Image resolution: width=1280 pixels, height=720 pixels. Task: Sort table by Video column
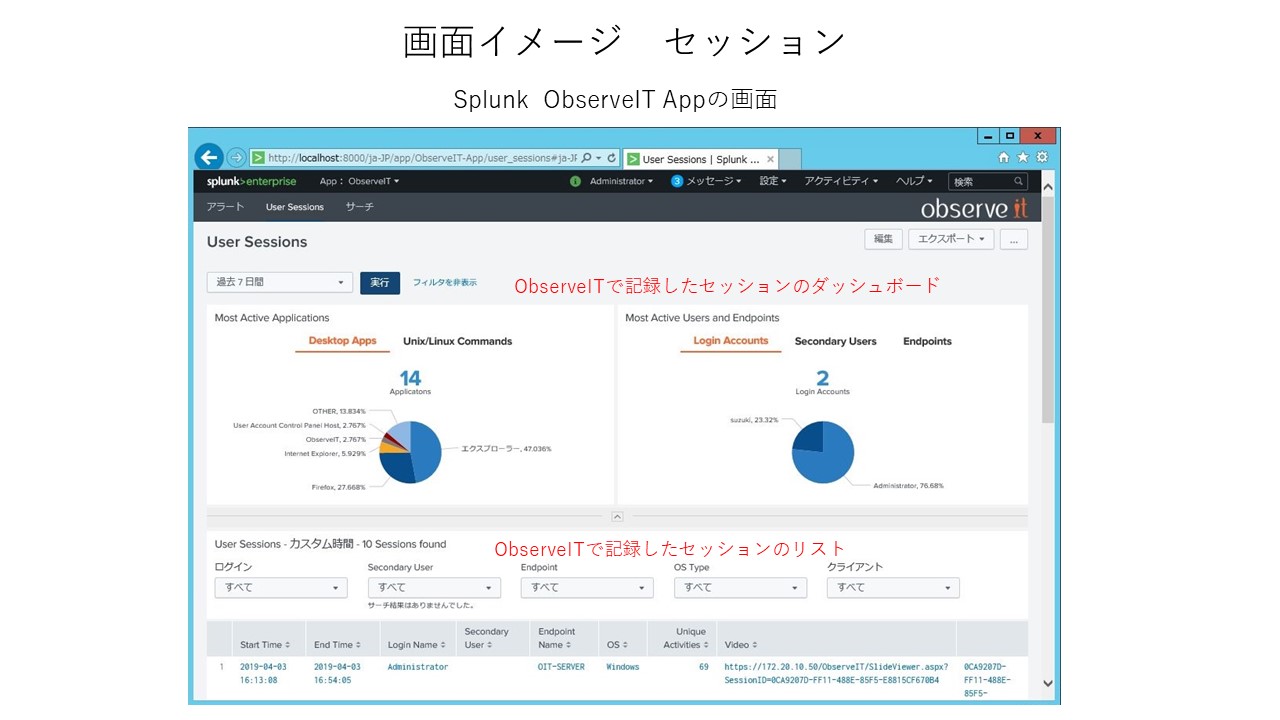(x=741, y=645)
